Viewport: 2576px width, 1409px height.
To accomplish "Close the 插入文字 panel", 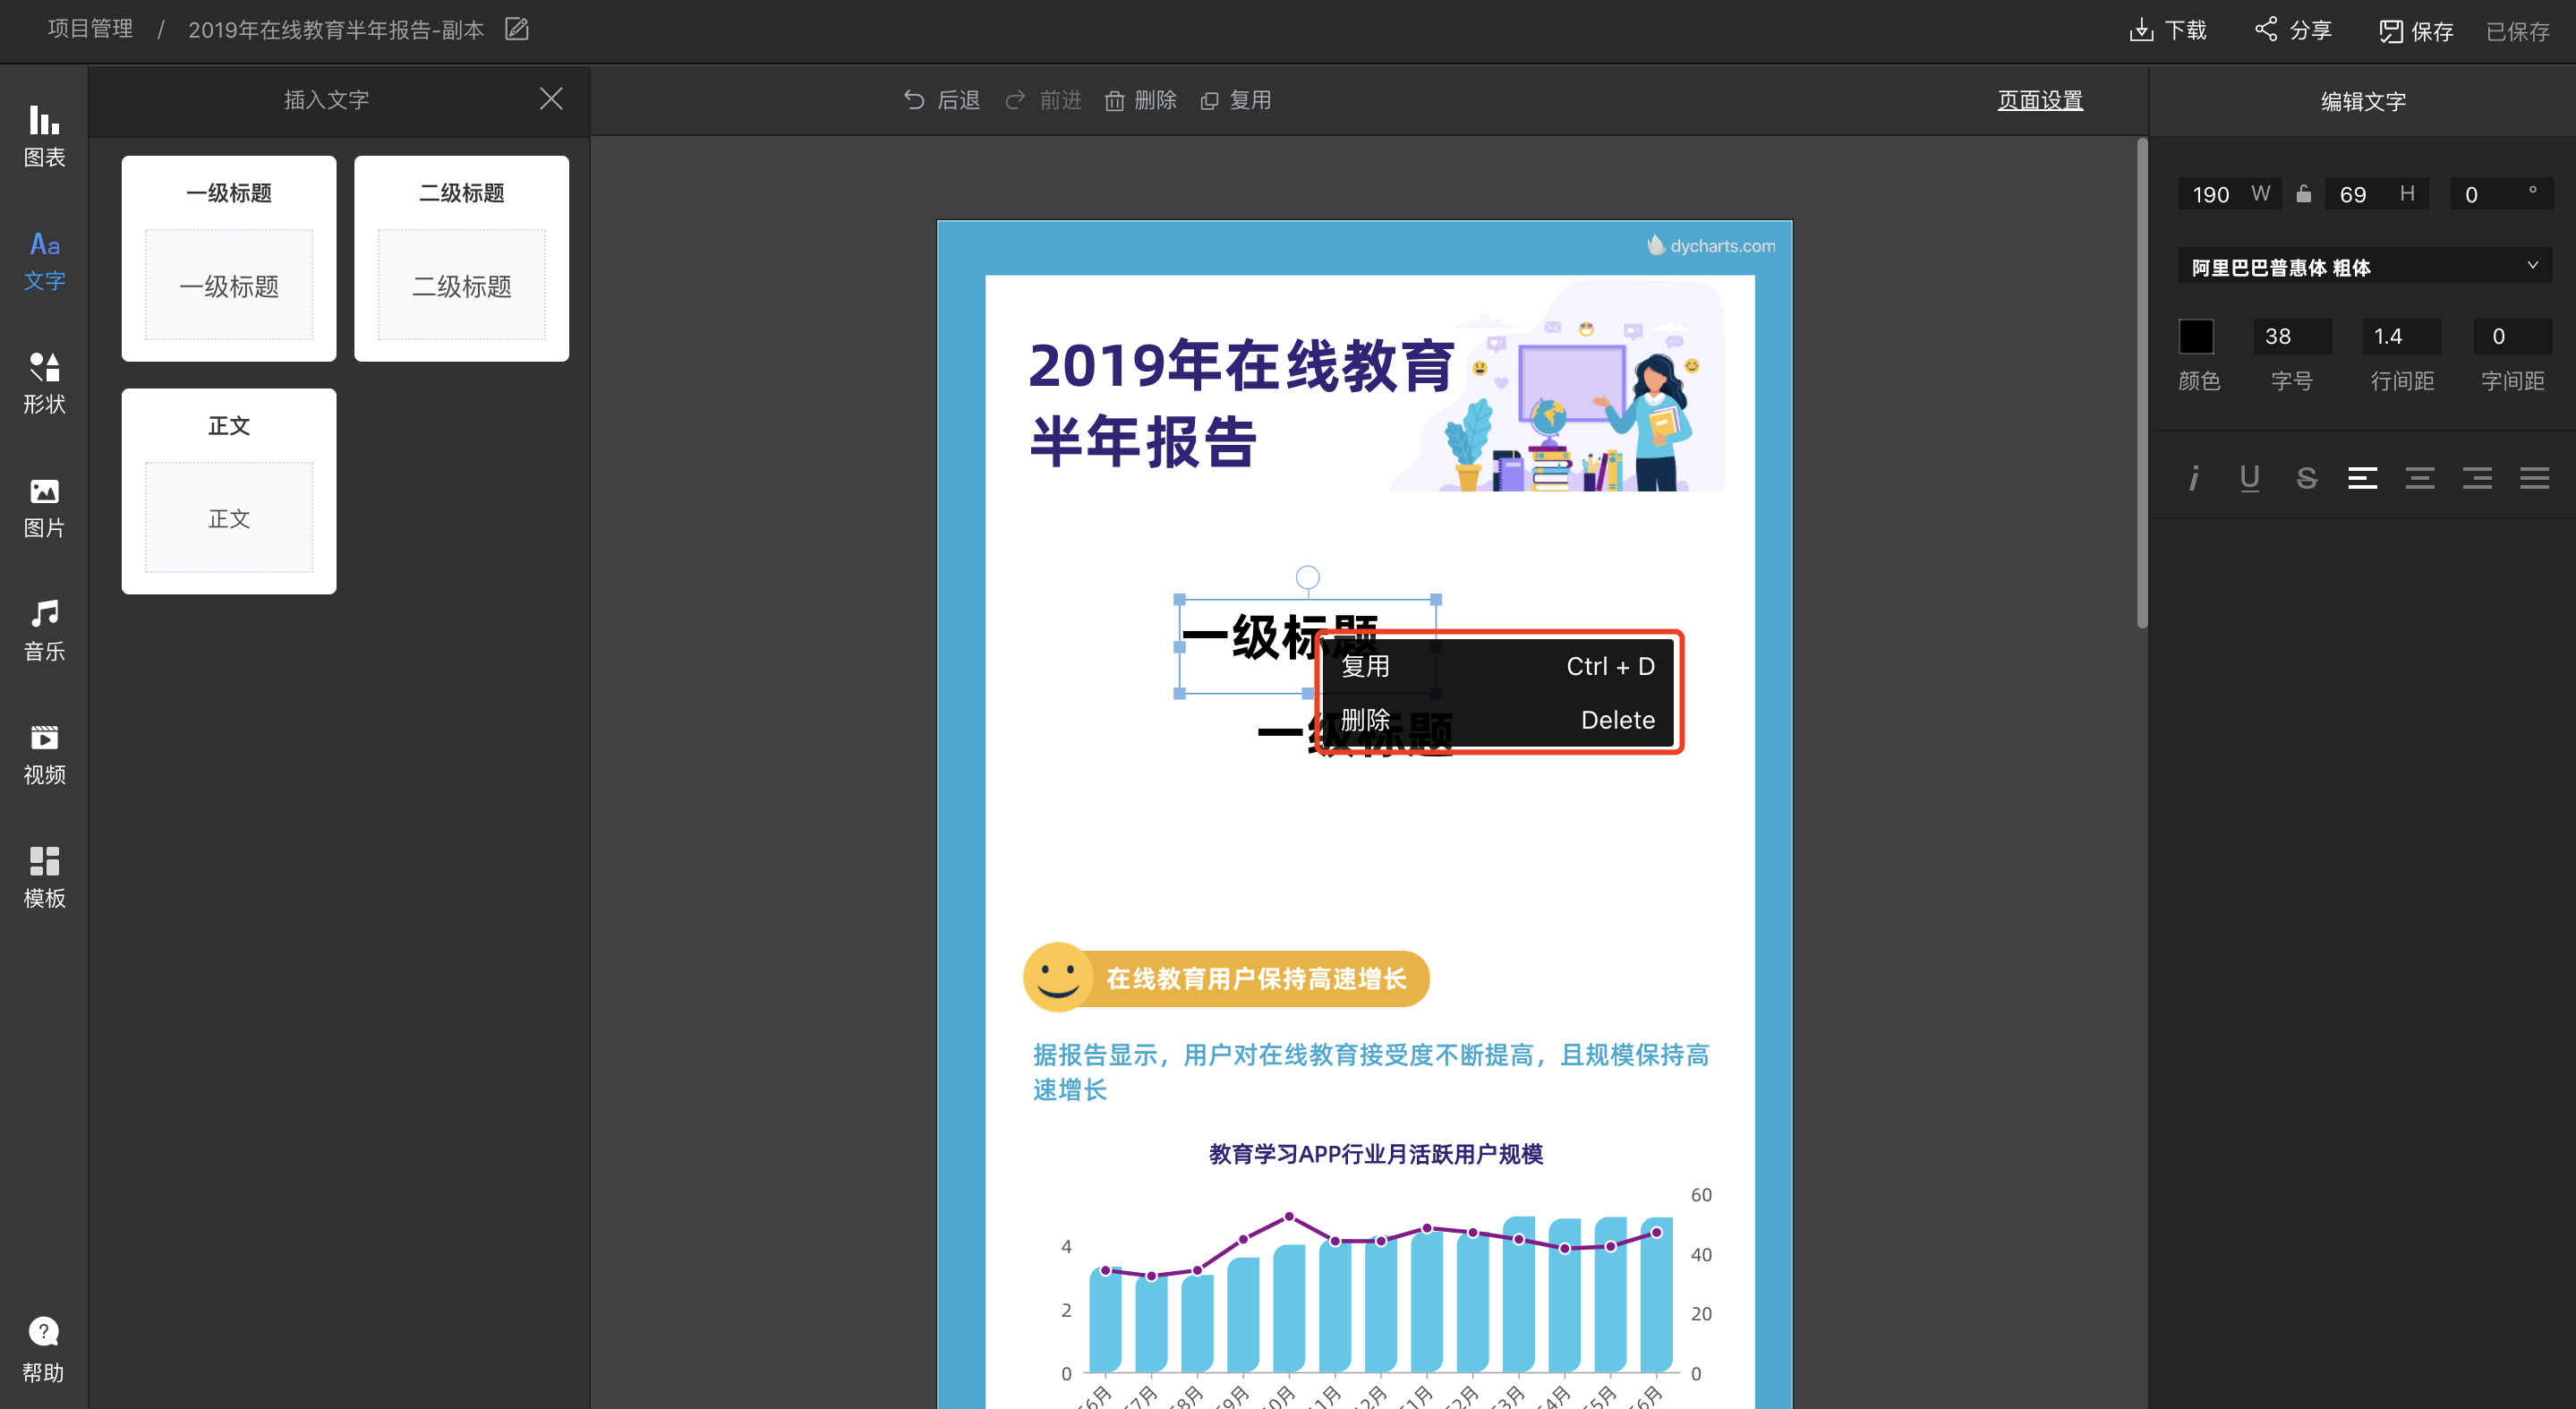I will (551, 98).
